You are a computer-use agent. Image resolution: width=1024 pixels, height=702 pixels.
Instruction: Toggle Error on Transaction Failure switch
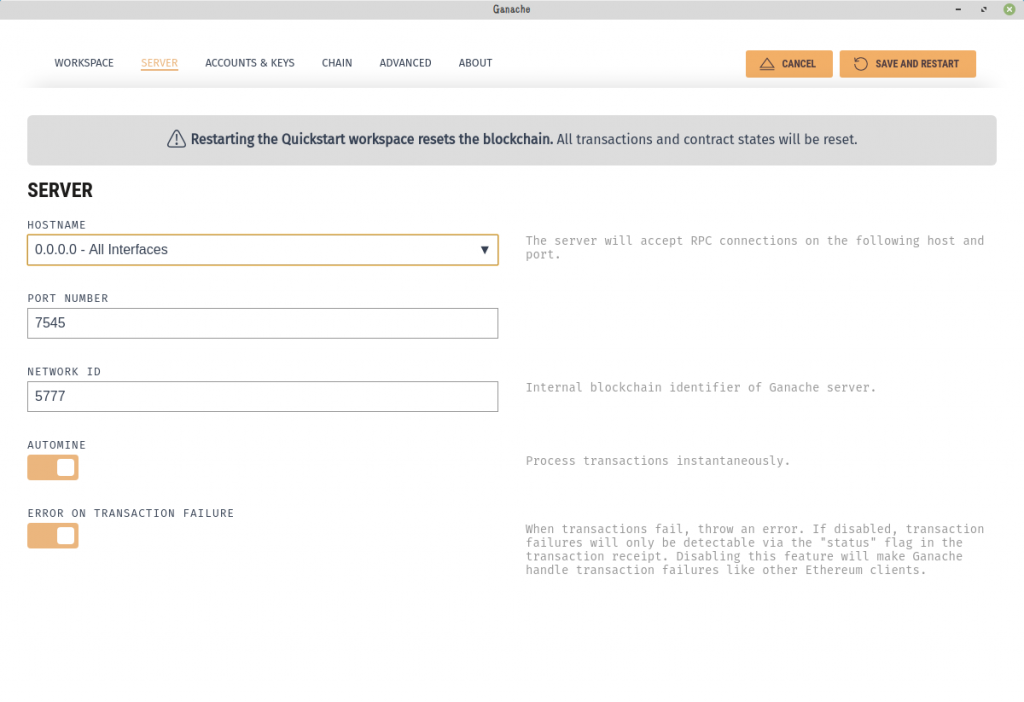pyautogui.click(x=53, y=536)
